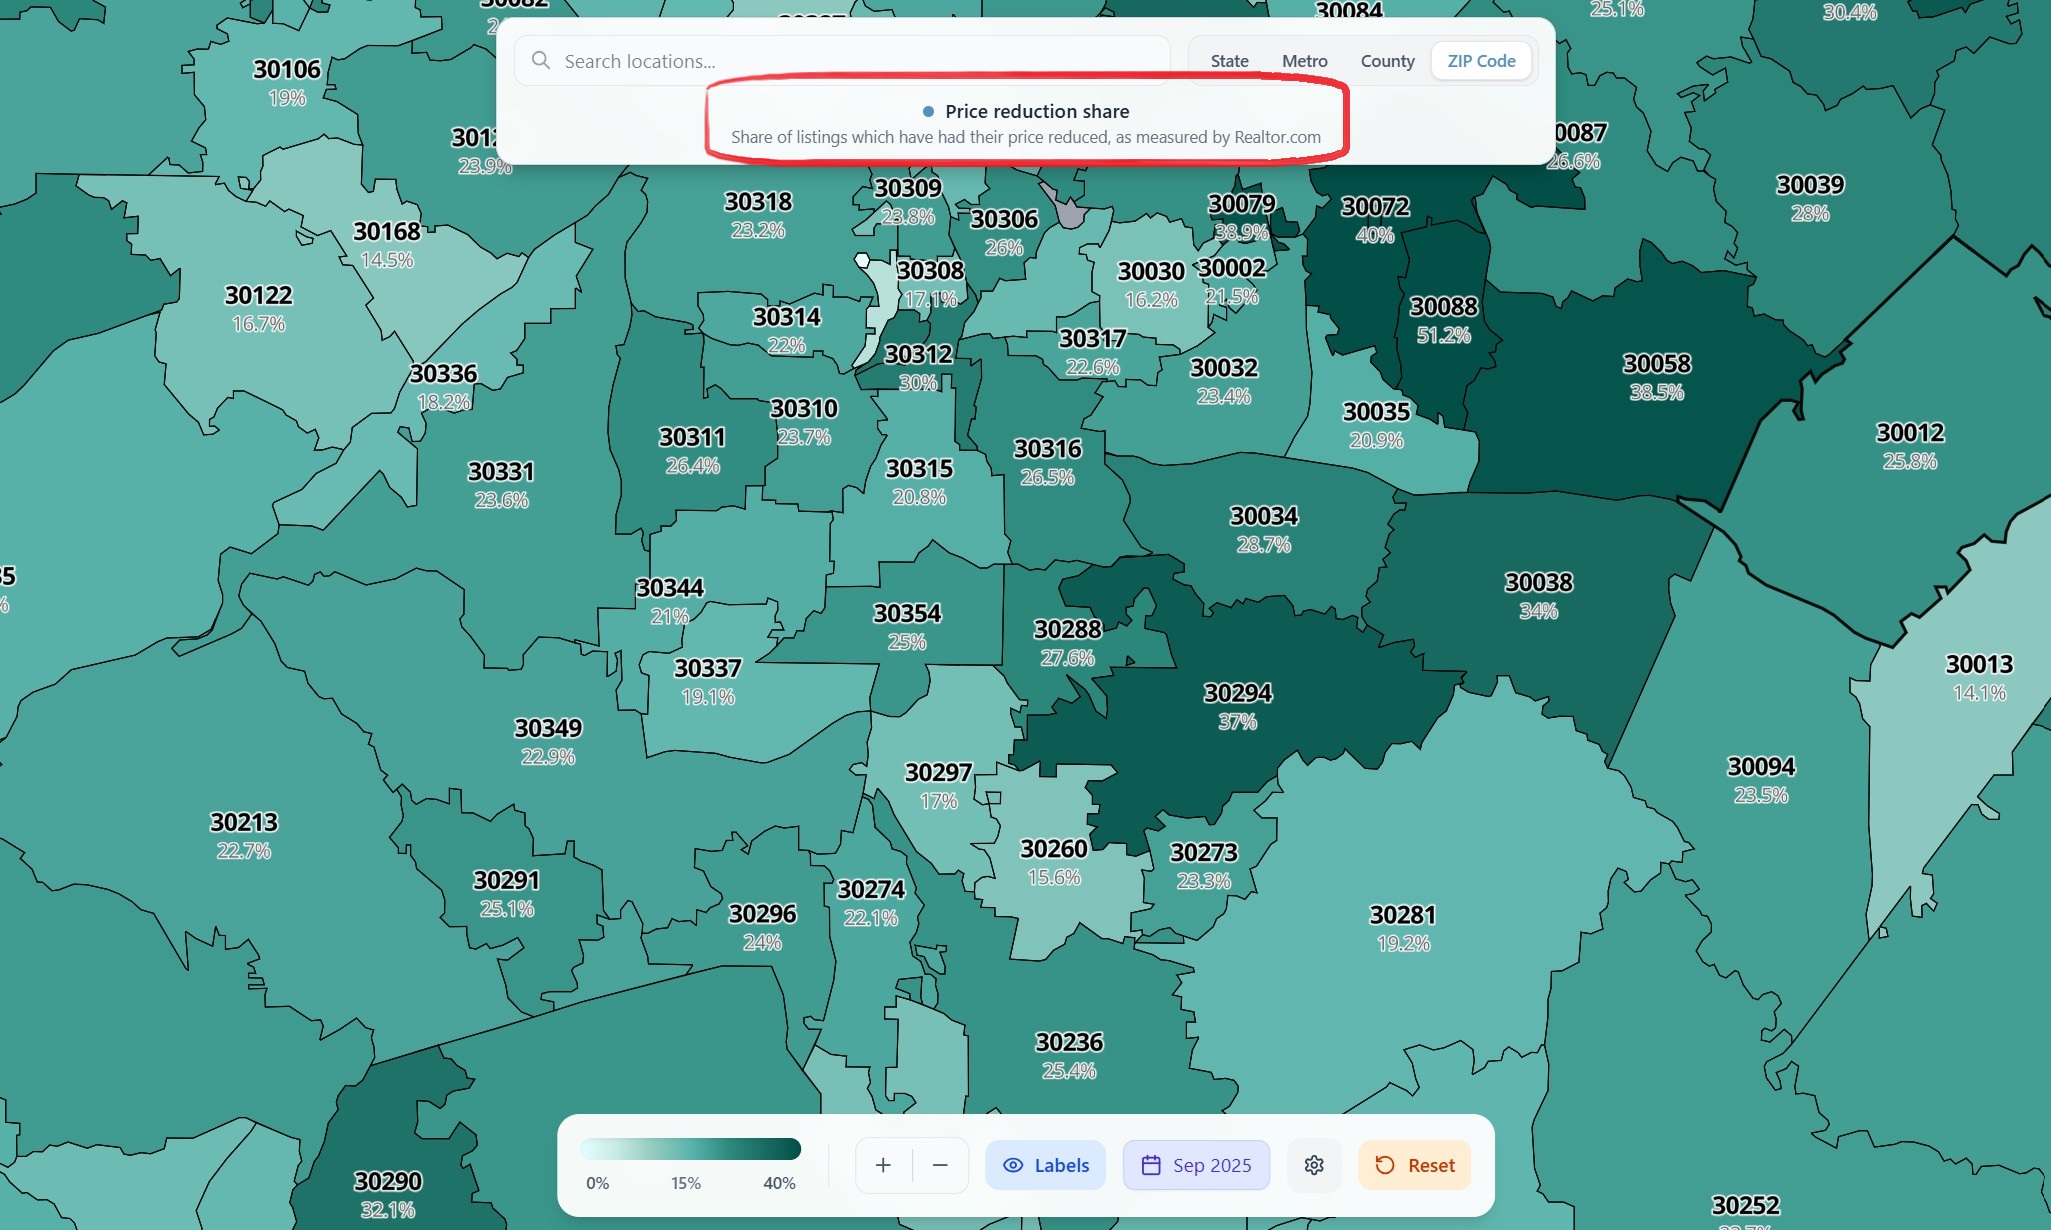This screenshot has width=2051, height=1230.
Task: Switch to State view
Action: click(x=1229, y=61)
